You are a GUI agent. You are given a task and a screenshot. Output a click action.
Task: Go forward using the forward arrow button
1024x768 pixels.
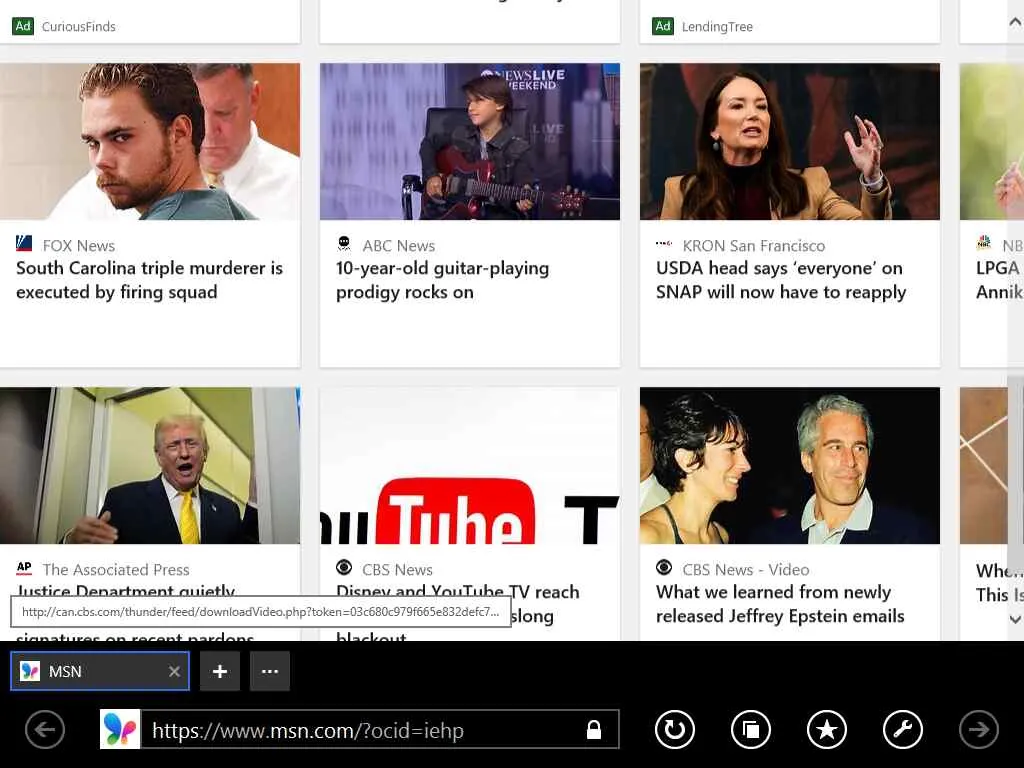tap(978, 729)
